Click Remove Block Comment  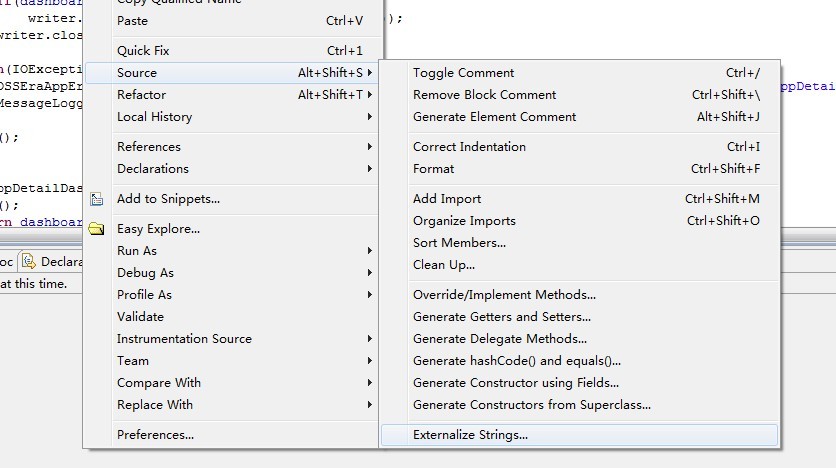[x=484, y=95]
